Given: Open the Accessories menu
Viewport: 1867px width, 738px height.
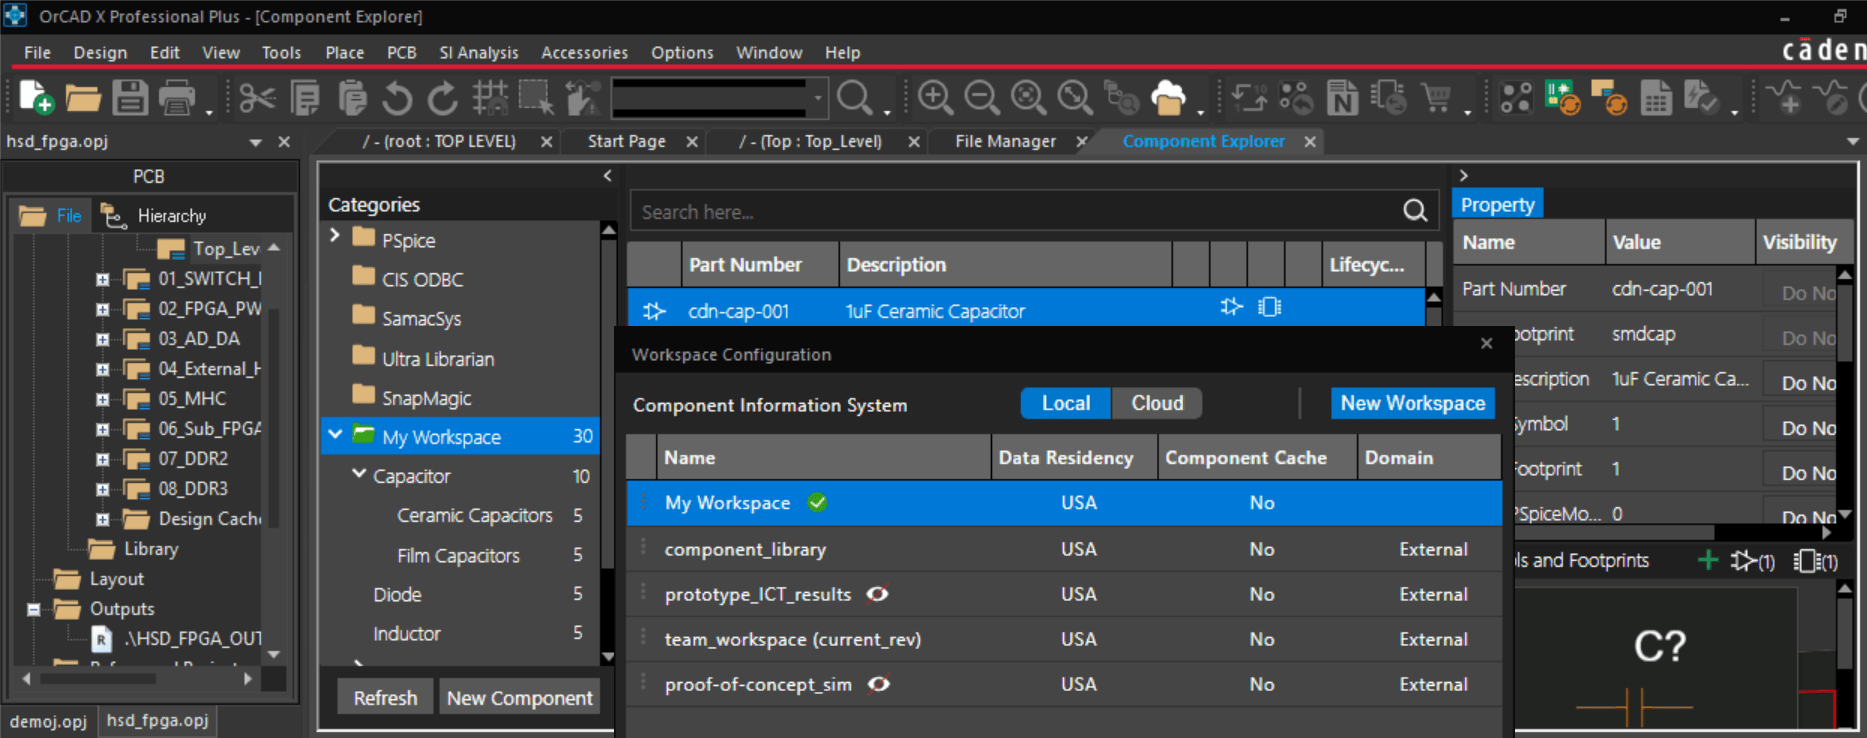Looking at the screenshot, I should [584, 52].
